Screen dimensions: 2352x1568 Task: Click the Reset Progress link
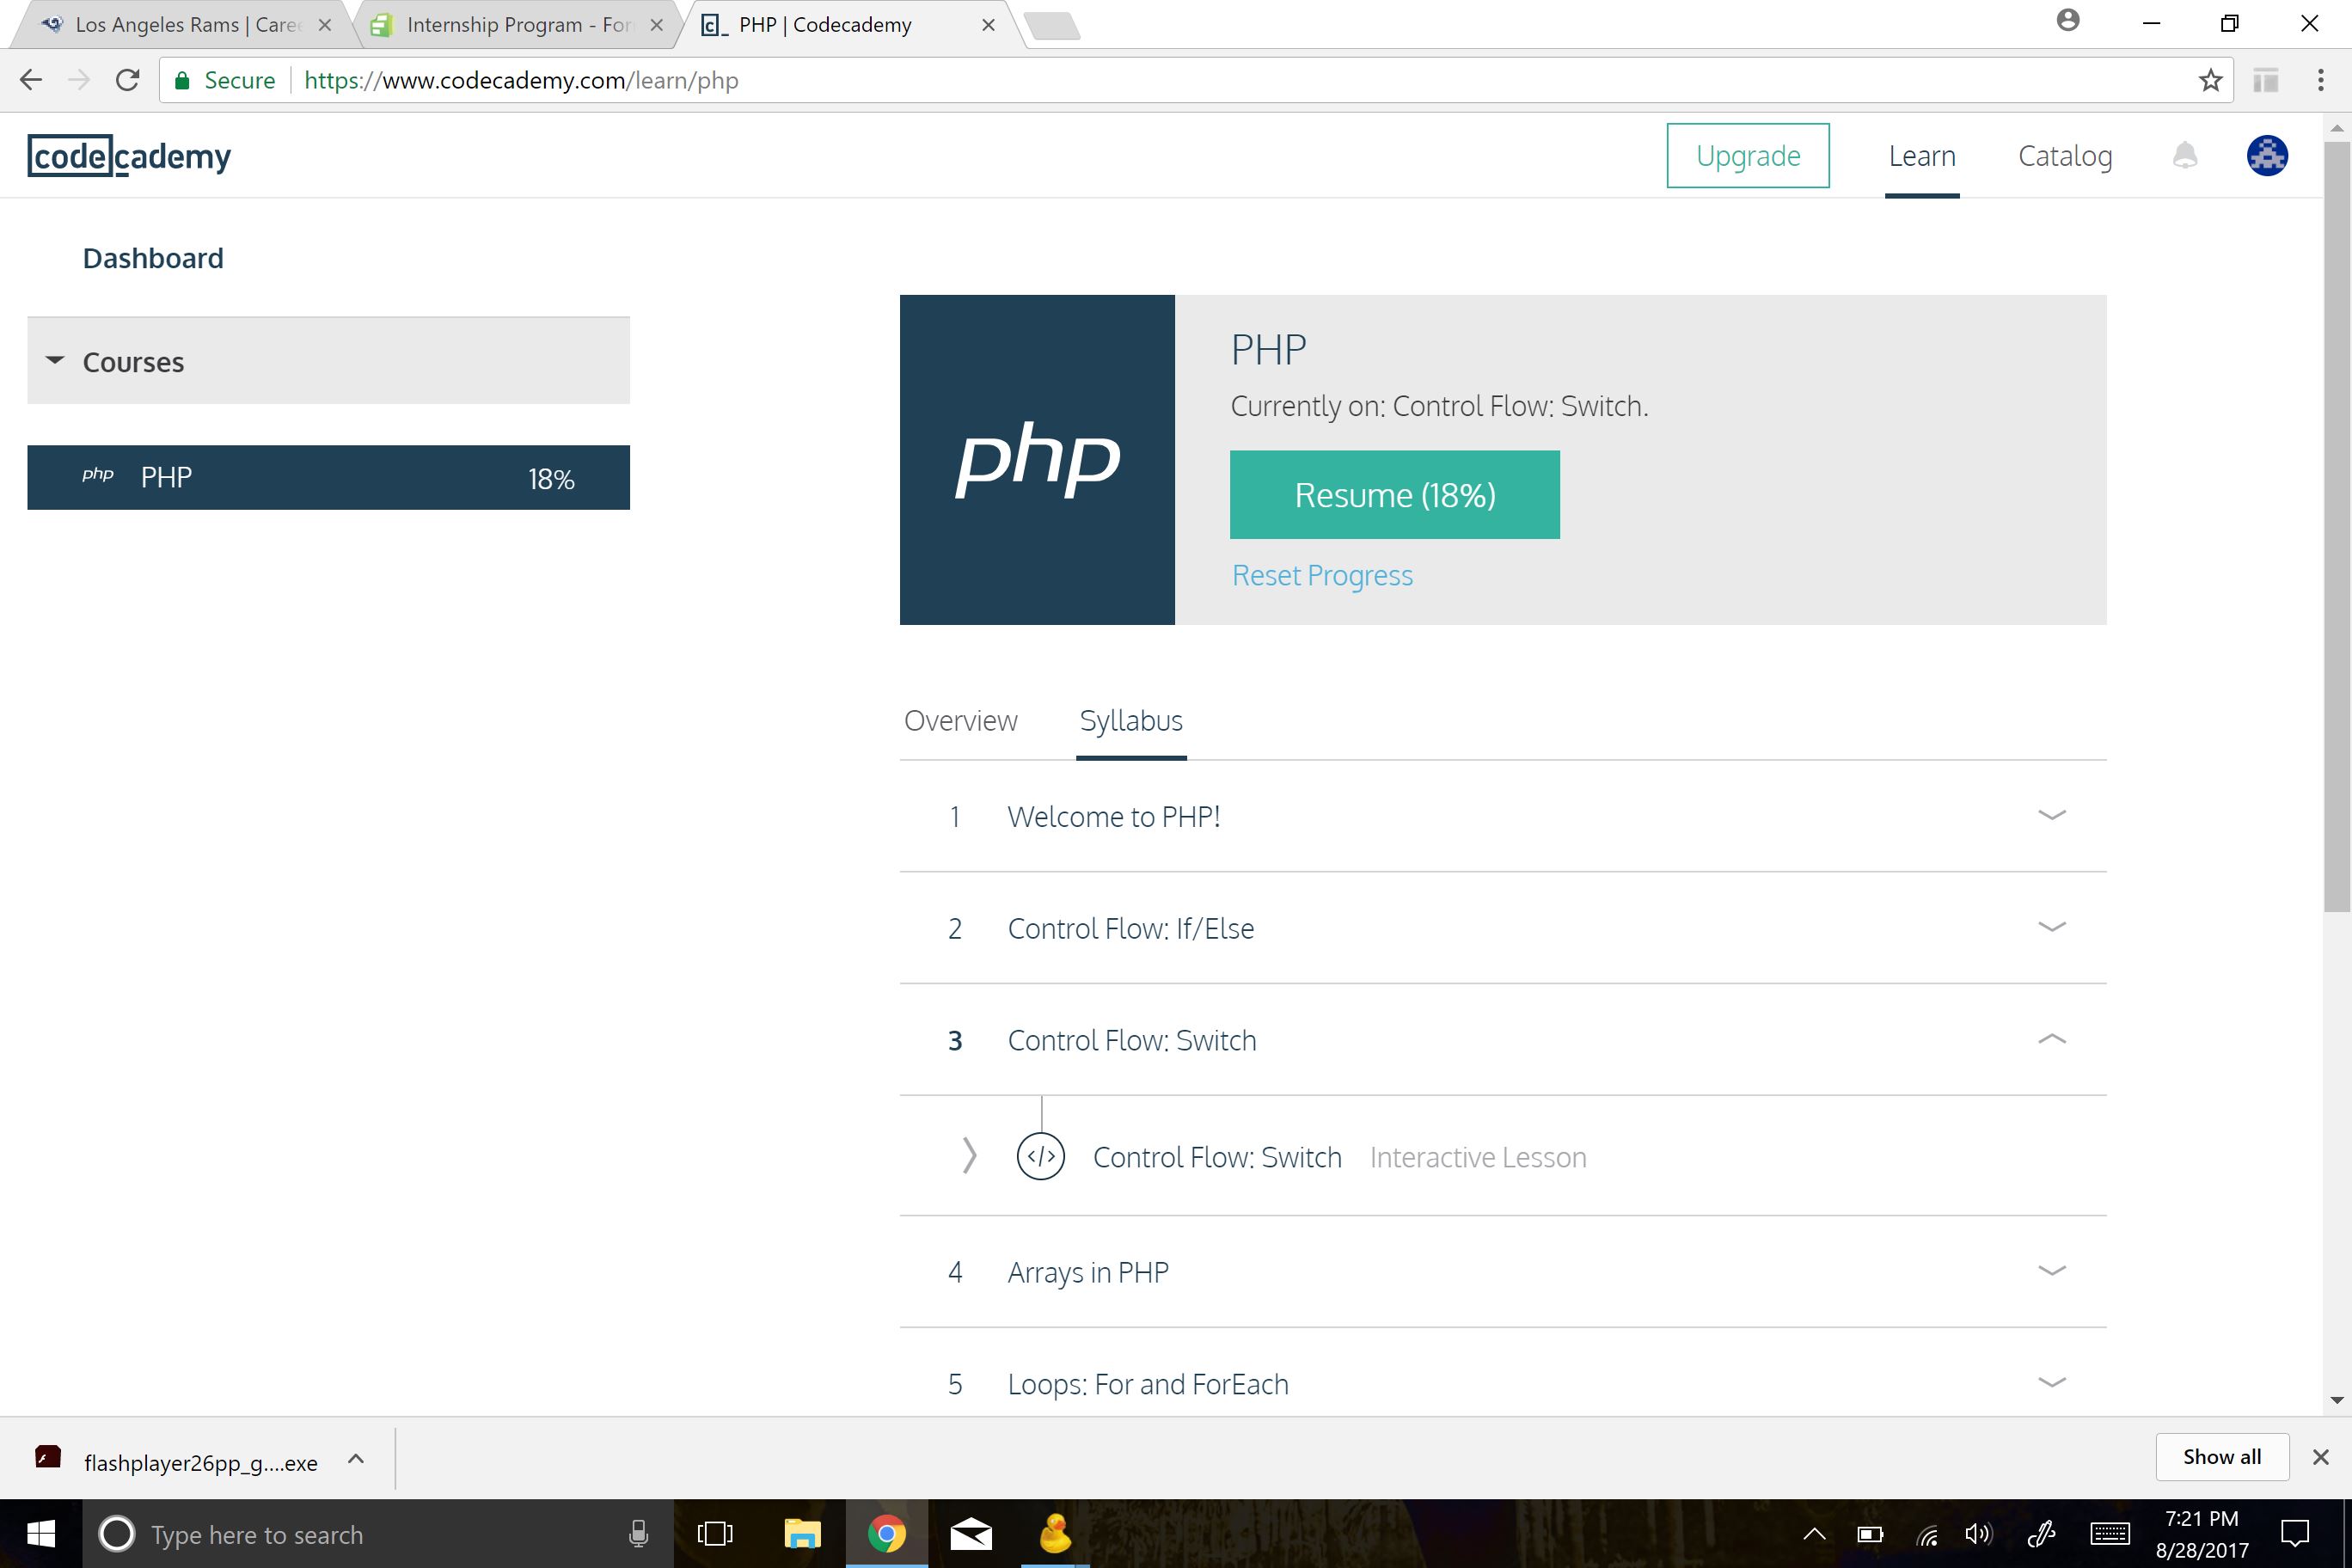(x=1323, y=573)
